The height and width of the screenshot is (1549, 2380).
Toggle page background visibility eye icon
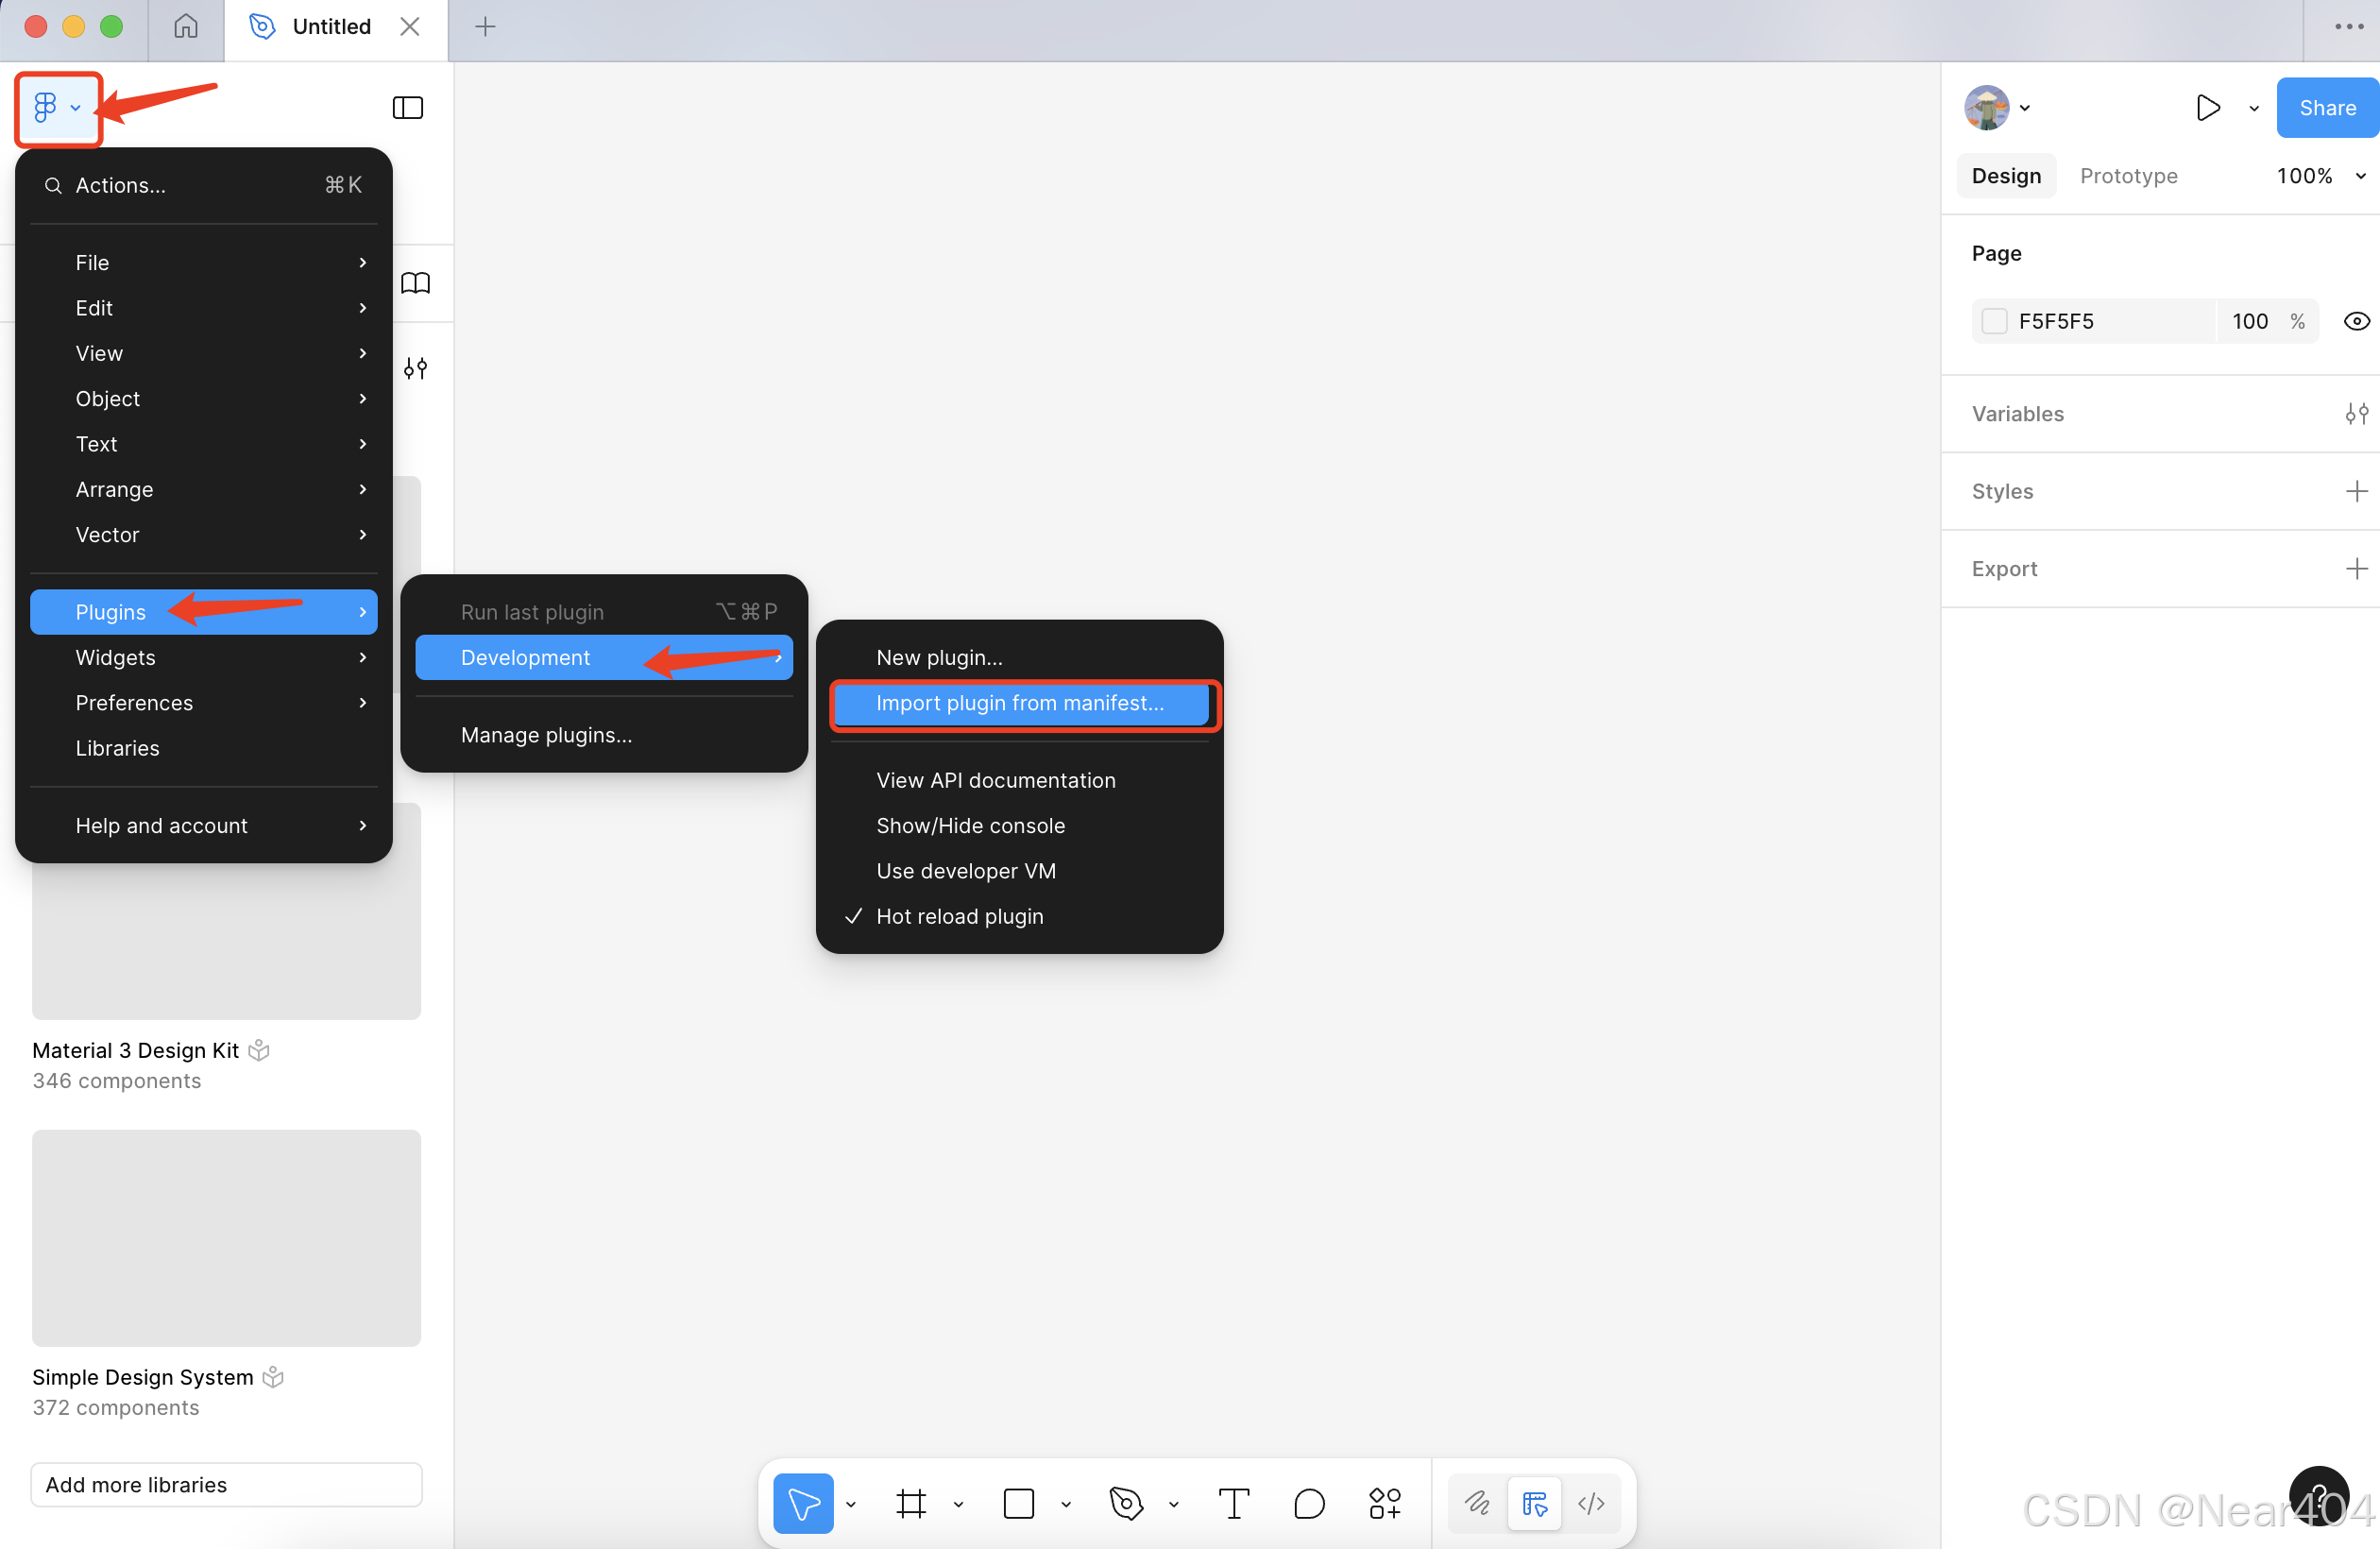(2356, 321)
